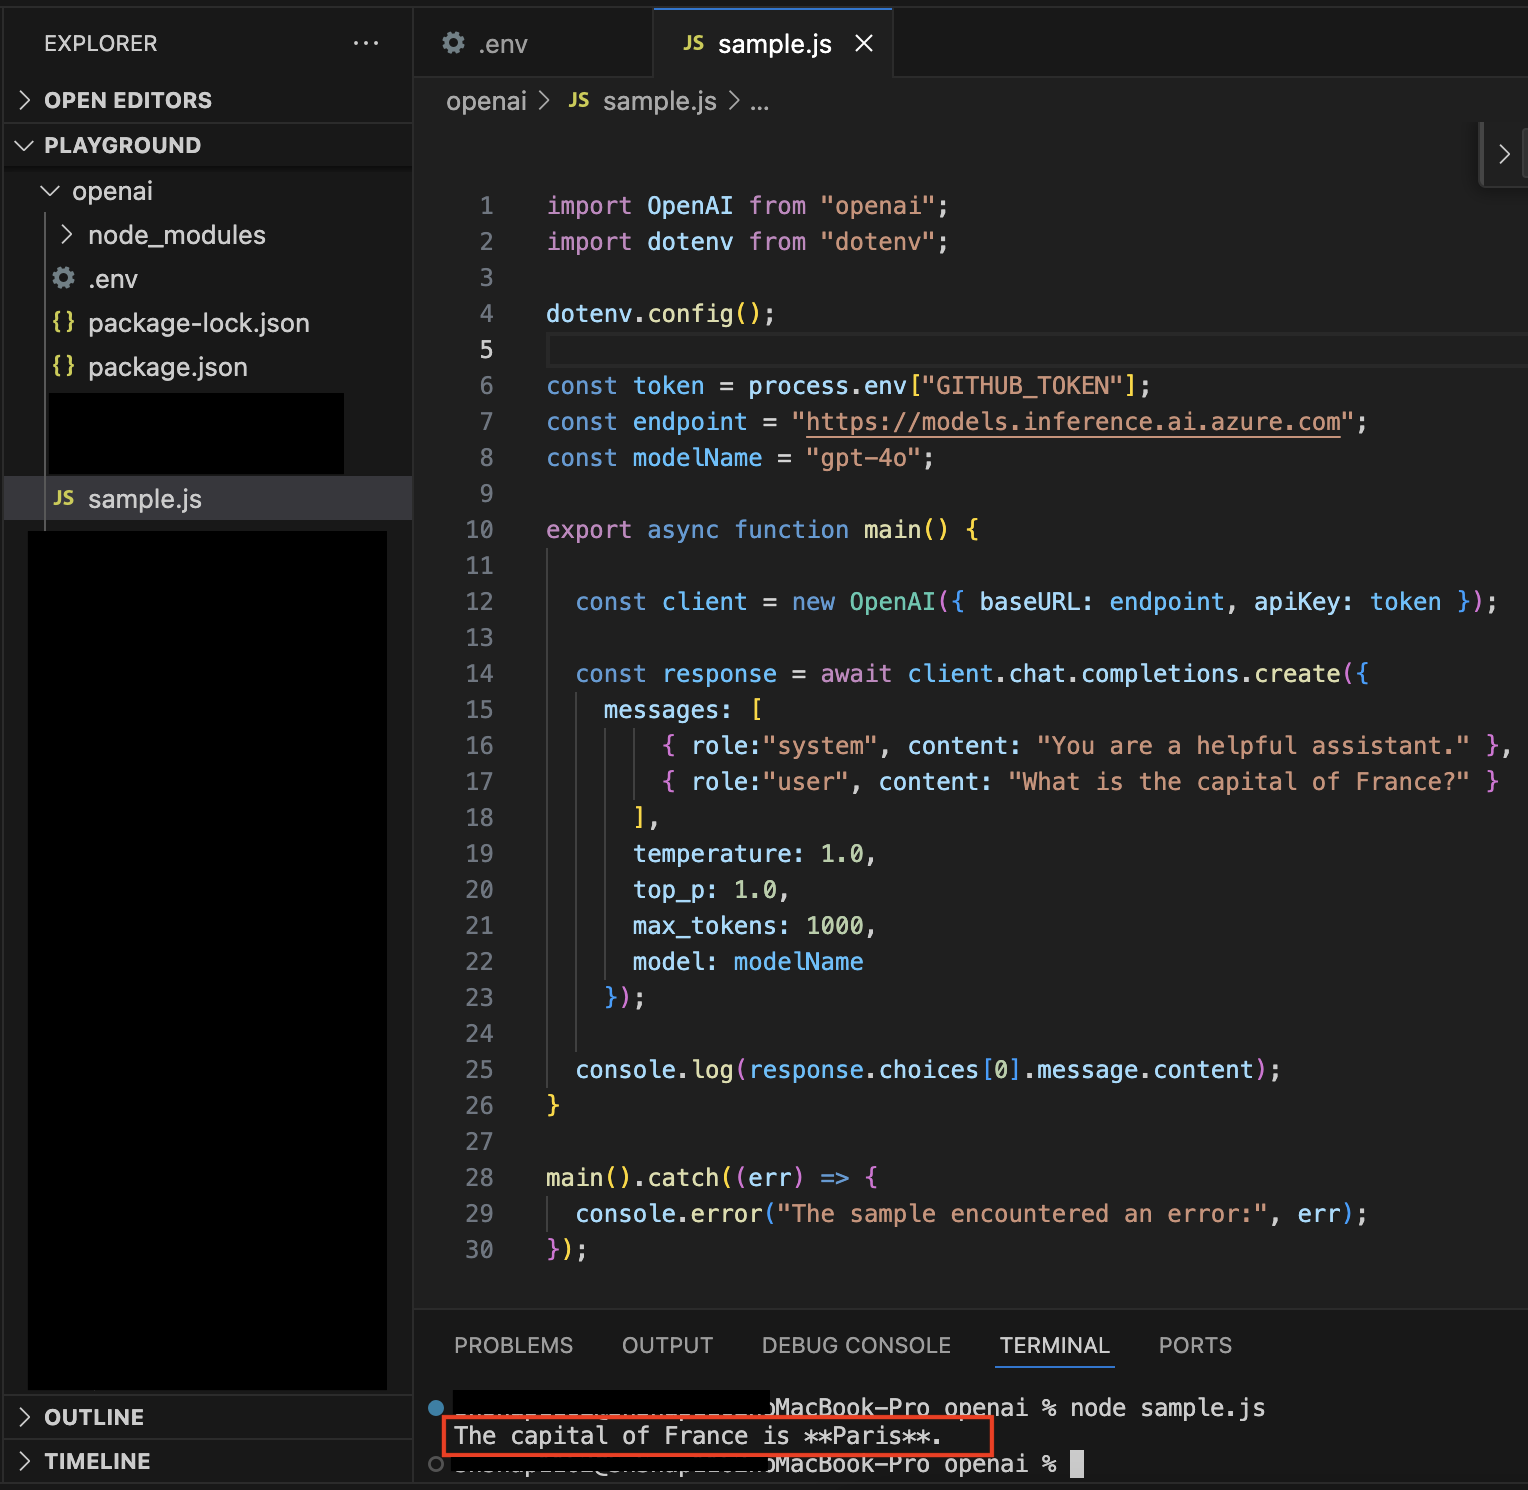Expand the TIMELINE section

tap(24, 1460)
